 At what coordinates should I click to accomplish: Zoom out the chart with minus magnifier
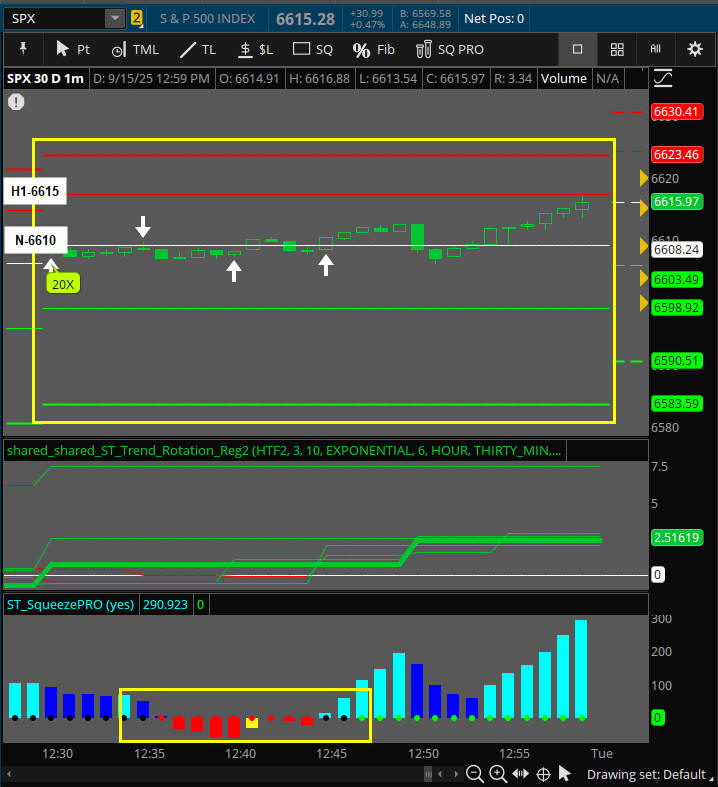474,773
